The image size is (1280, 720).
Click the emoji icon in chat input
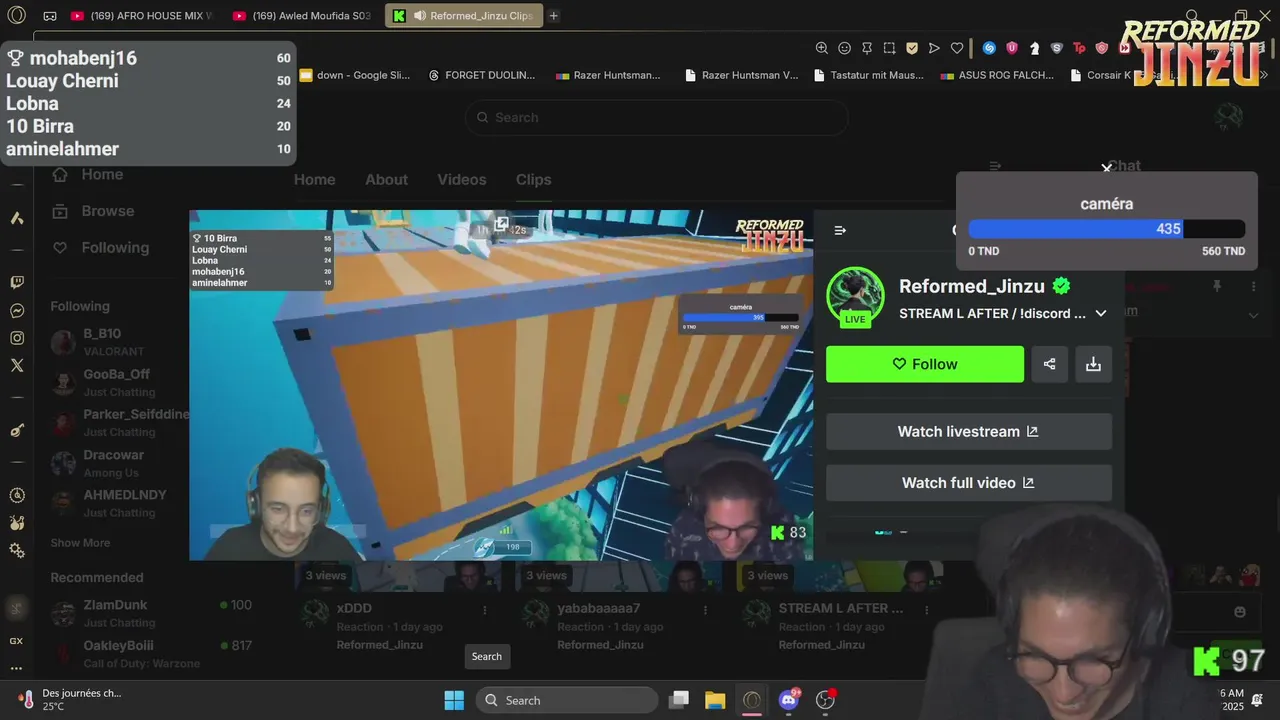pyautogui.click(x=1240, y=612)
